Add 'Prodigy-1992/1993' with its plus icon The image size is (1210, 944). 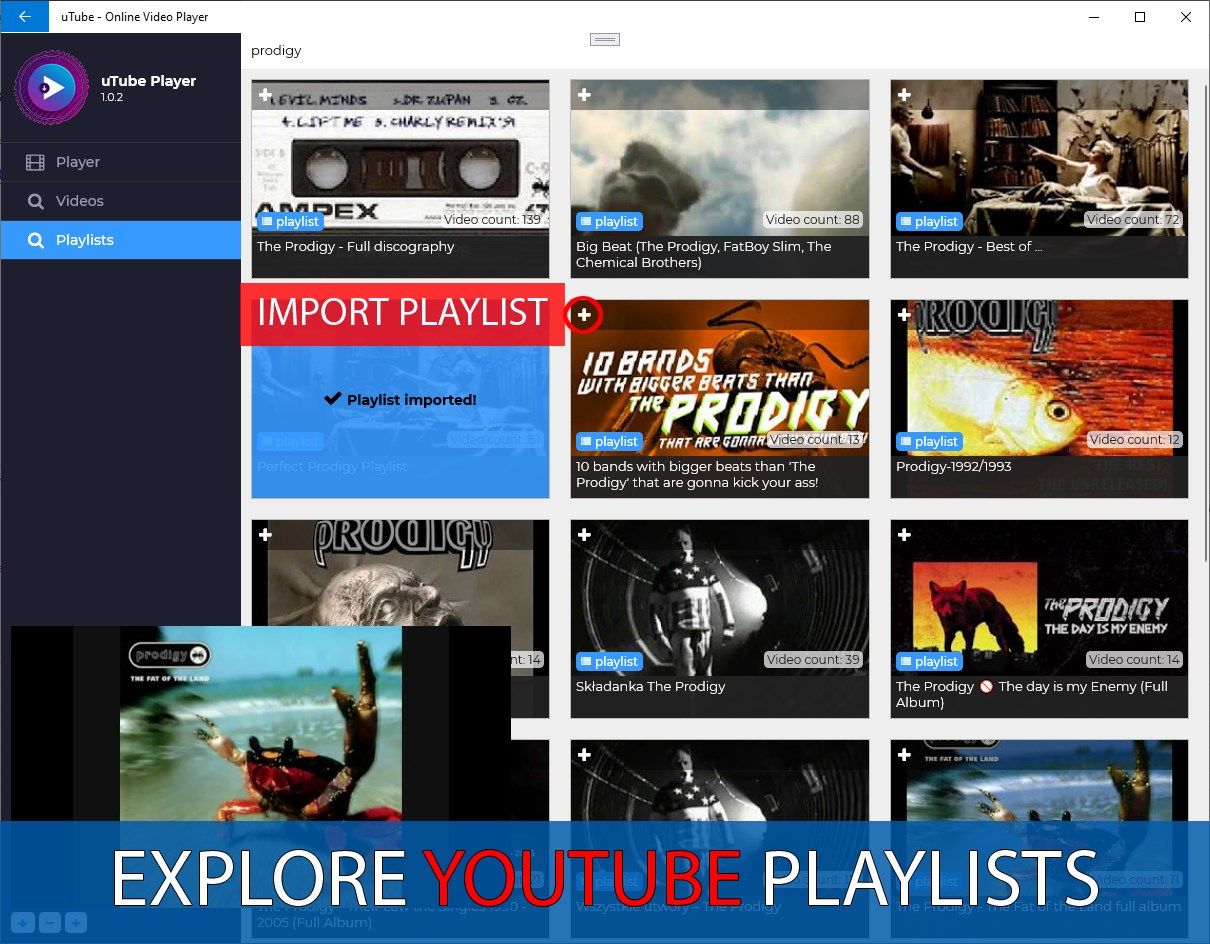pyautogui.click(x=904, y=315)
